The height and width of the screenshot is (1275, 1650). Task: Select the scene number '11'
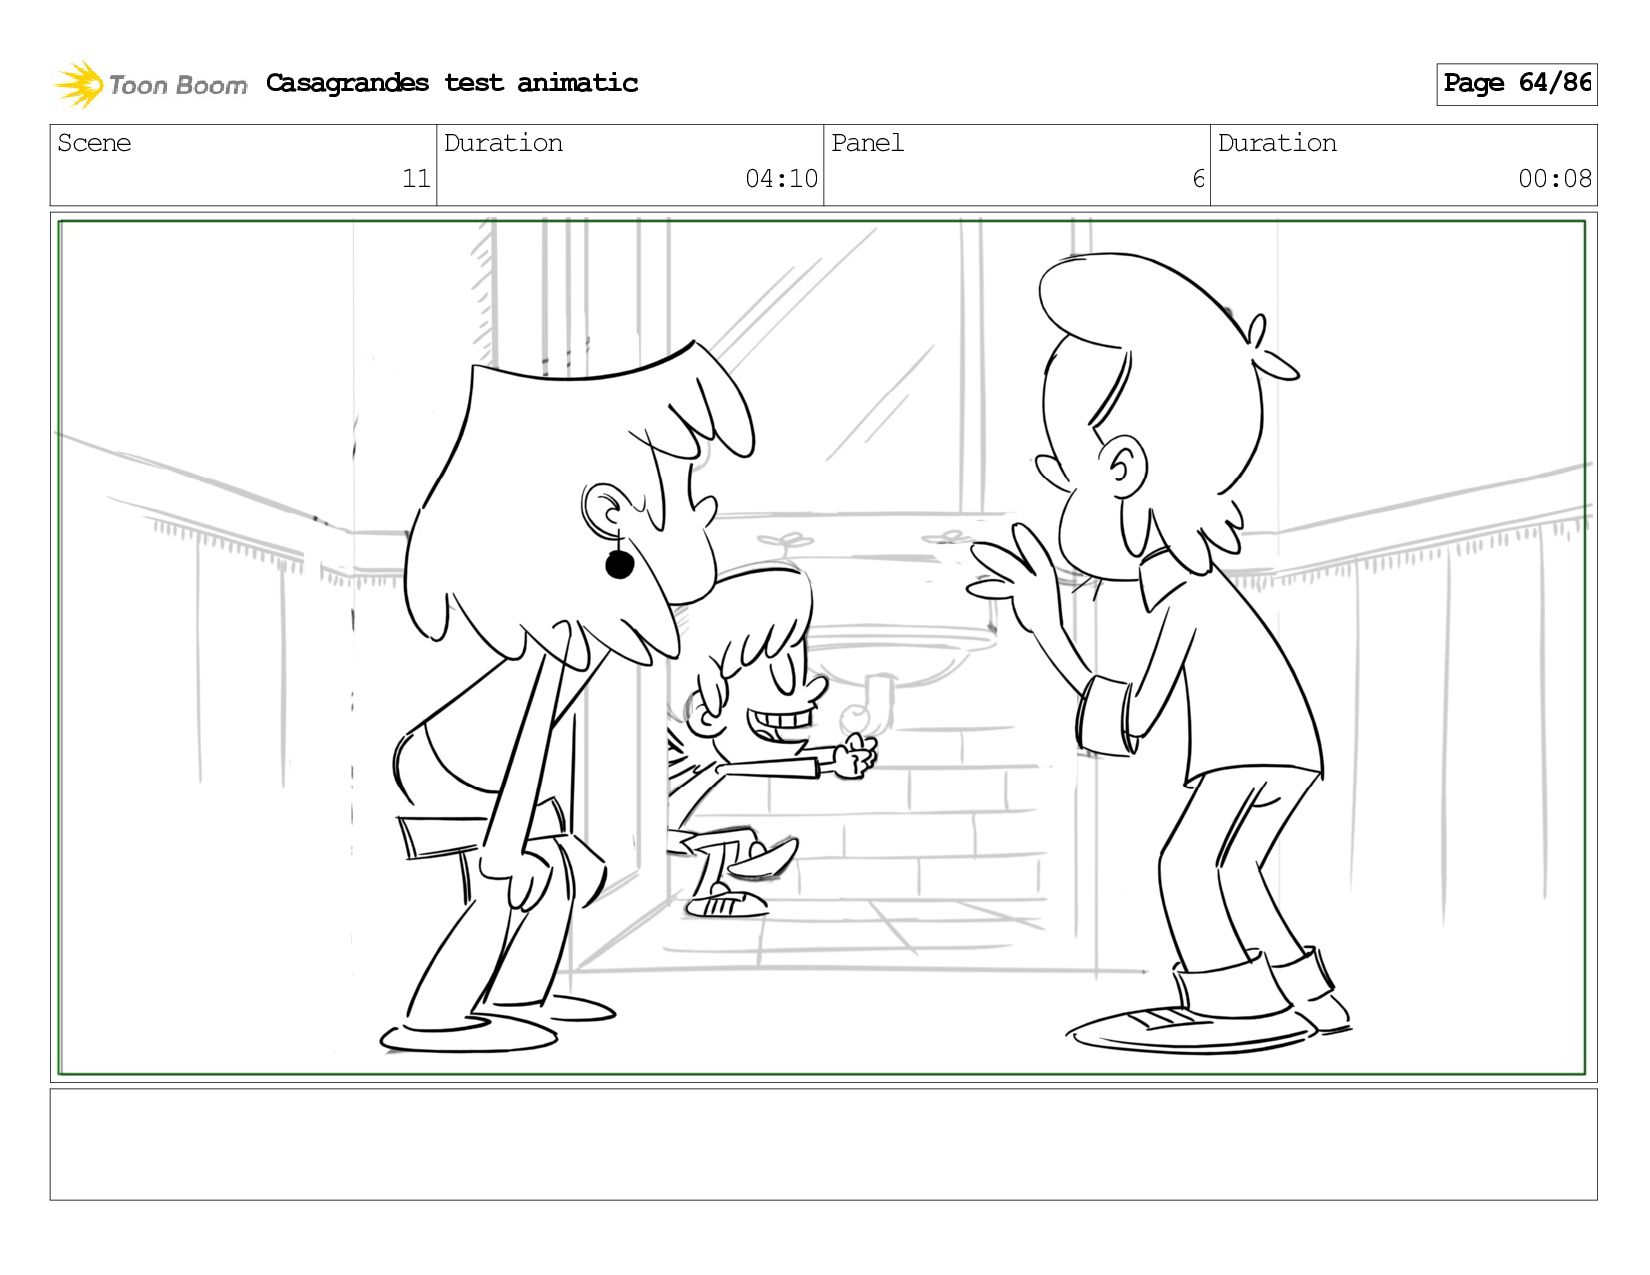pyautogui.click(x=416, y=179)
